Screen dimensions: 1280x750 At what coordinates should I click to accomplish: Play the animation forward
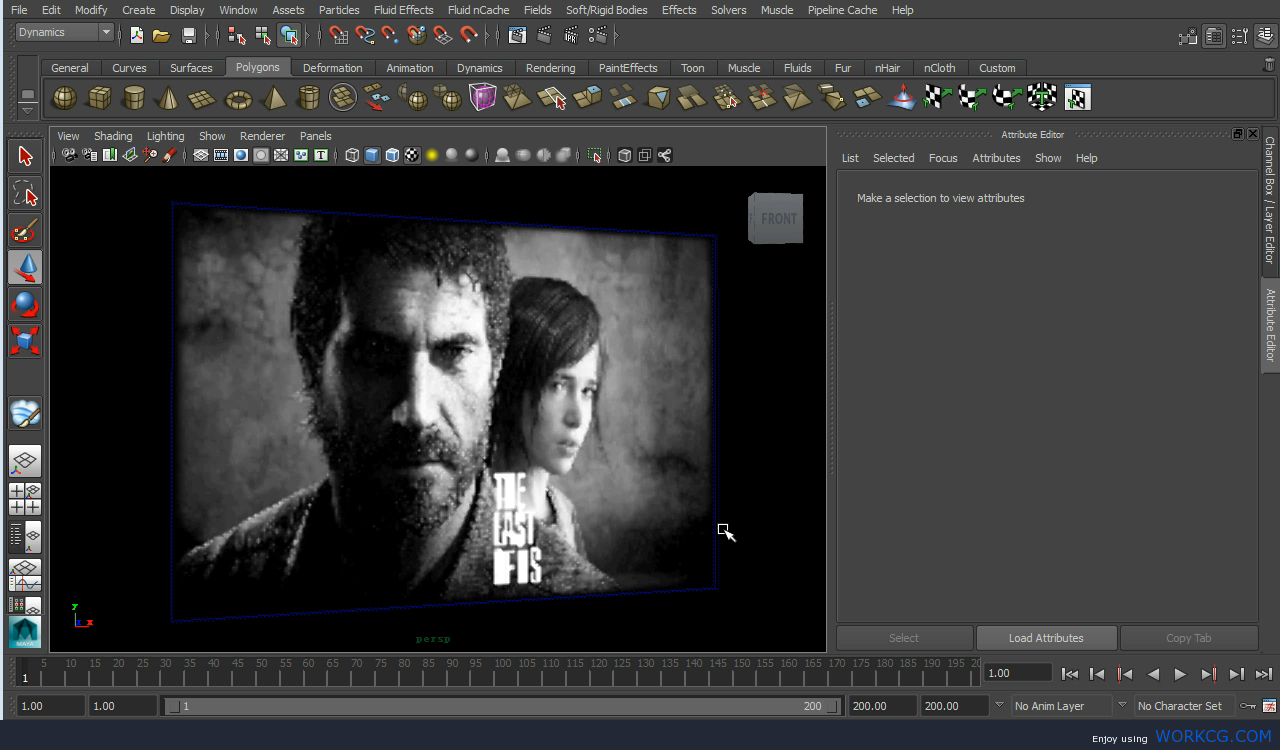point(1180,674)
